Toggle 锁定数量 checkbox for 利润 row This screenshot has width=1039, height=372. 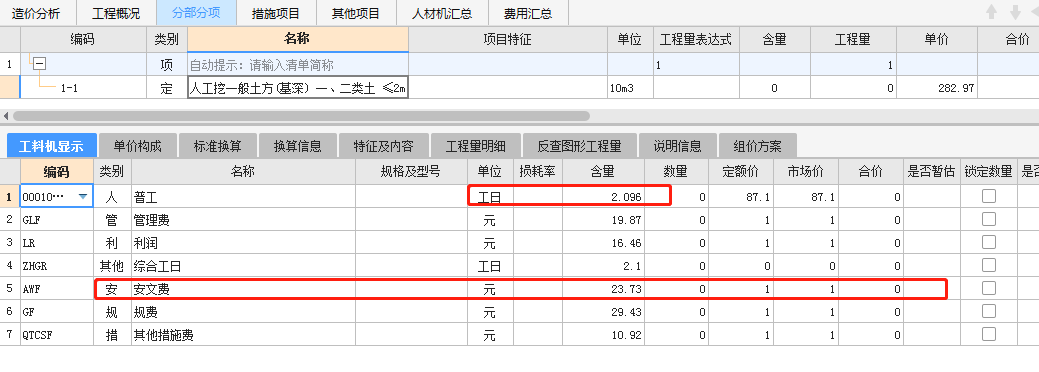pos(989,242)
